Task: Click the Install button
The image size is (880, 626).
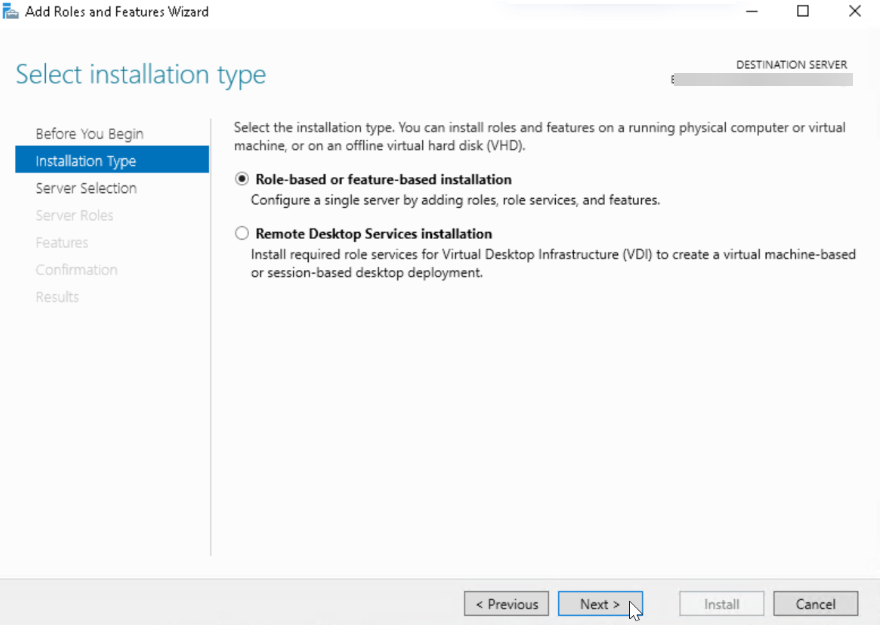Action: (721, 603)
